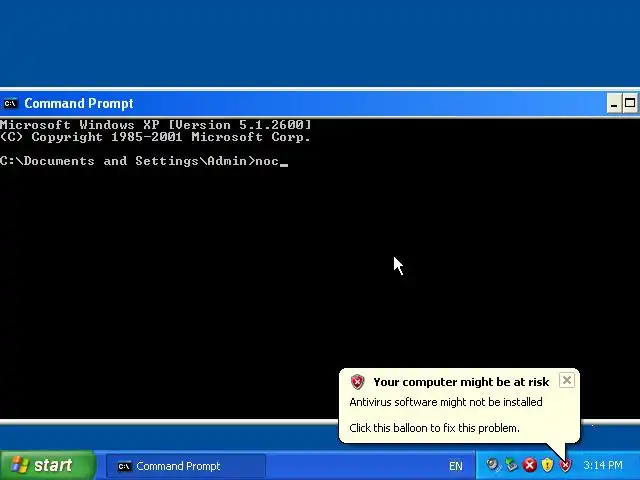
Task: Click the 3:14 PM system clock
Action: tap(603, 465)
